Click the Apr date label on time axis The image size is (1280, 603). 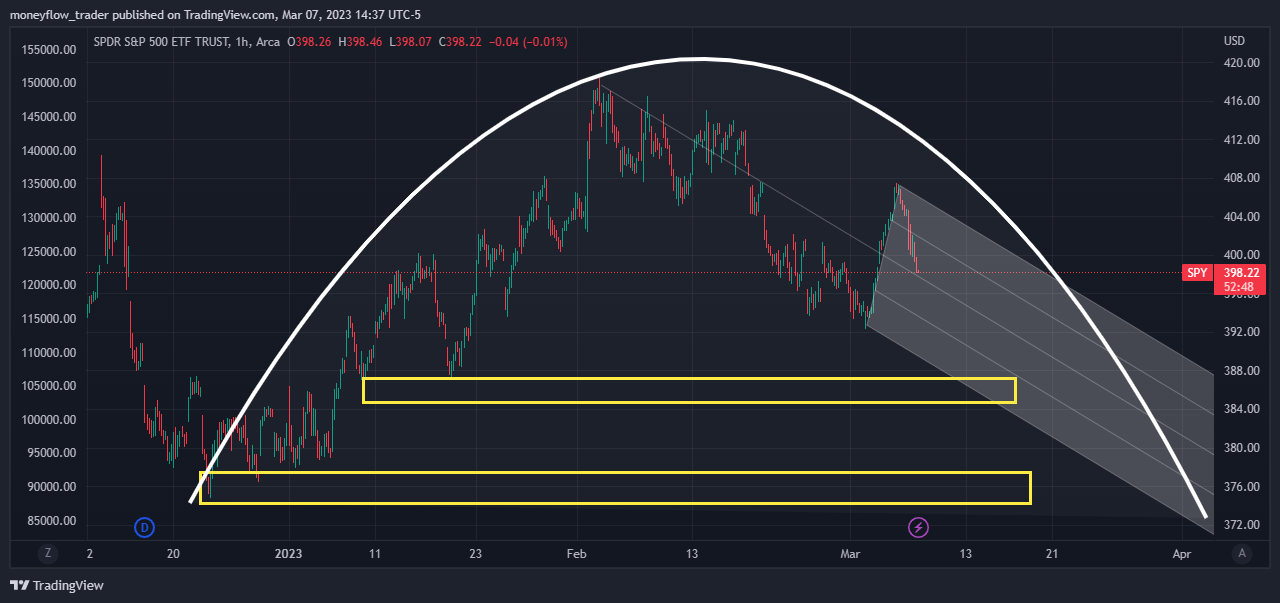pos(1183,553)
